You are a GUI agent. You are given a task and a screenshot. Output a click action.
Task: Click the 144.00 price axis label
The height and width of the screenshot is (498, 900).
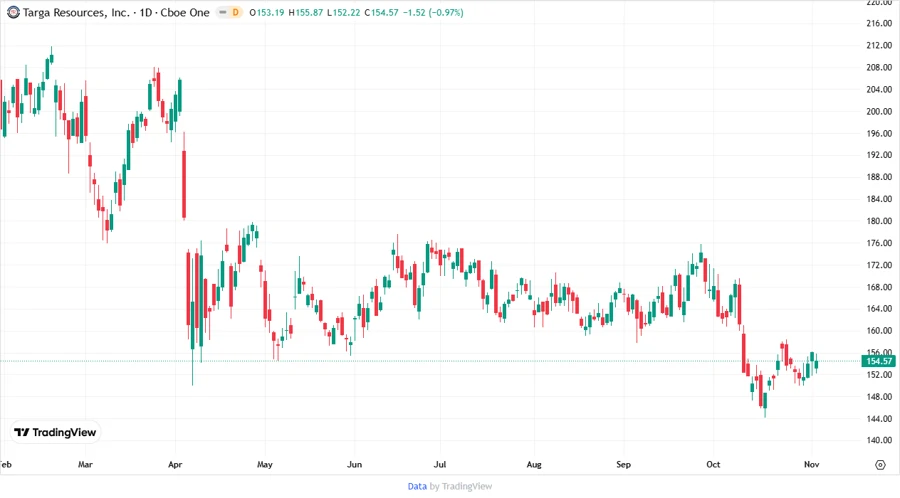pyautogui.click(x=879, y=419)
